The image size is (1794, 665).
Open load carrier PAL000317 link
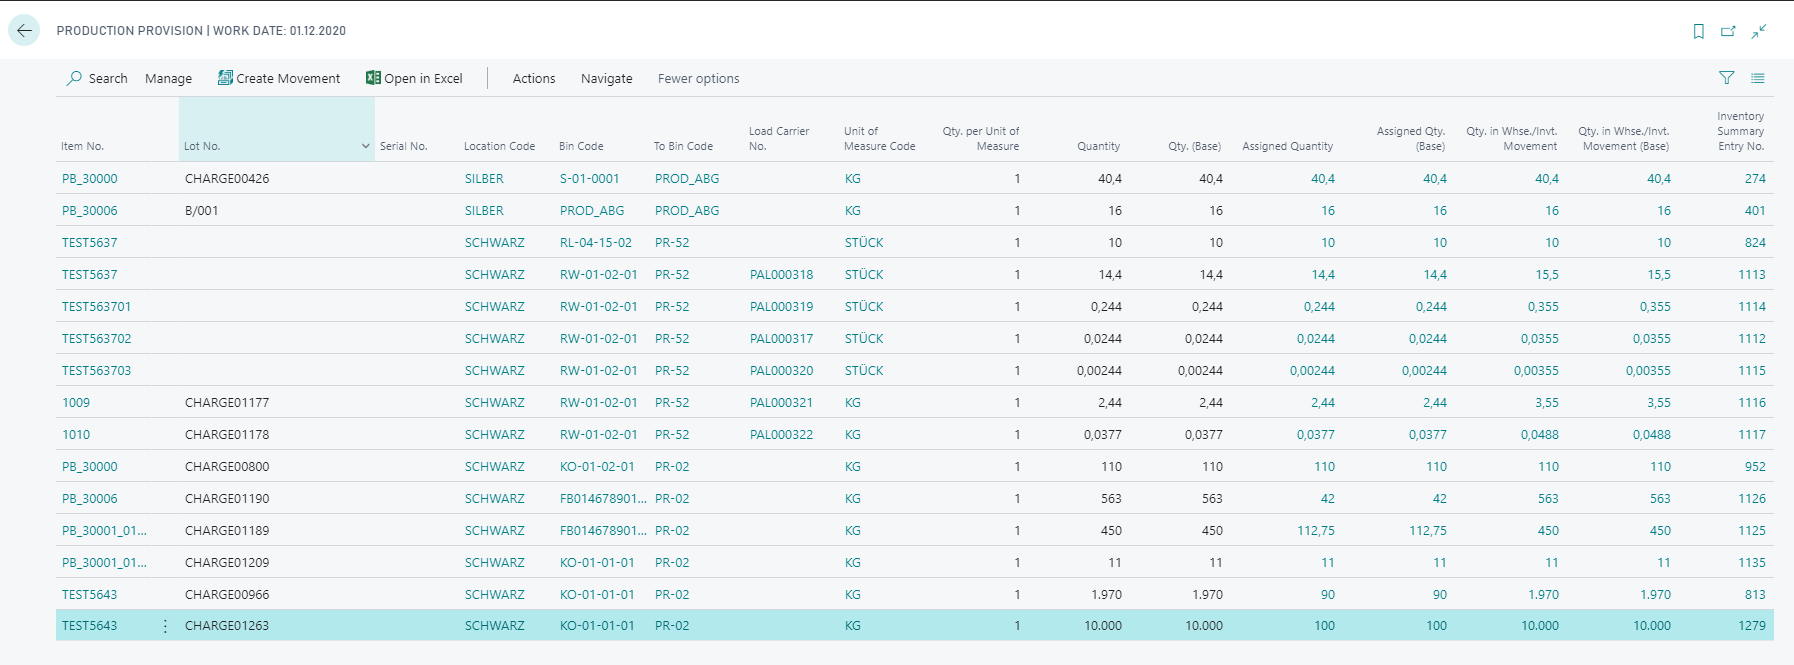pyautogui.click(x=781, y=339)
